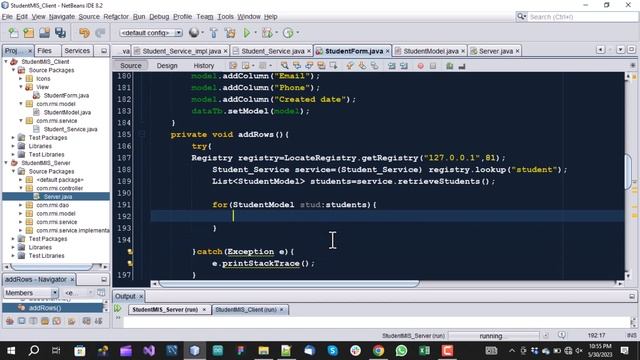Open WhatsApp from the taskbar
Image resolution: width=640 pixels, height=360 pixels.
[x=401, y=351]
